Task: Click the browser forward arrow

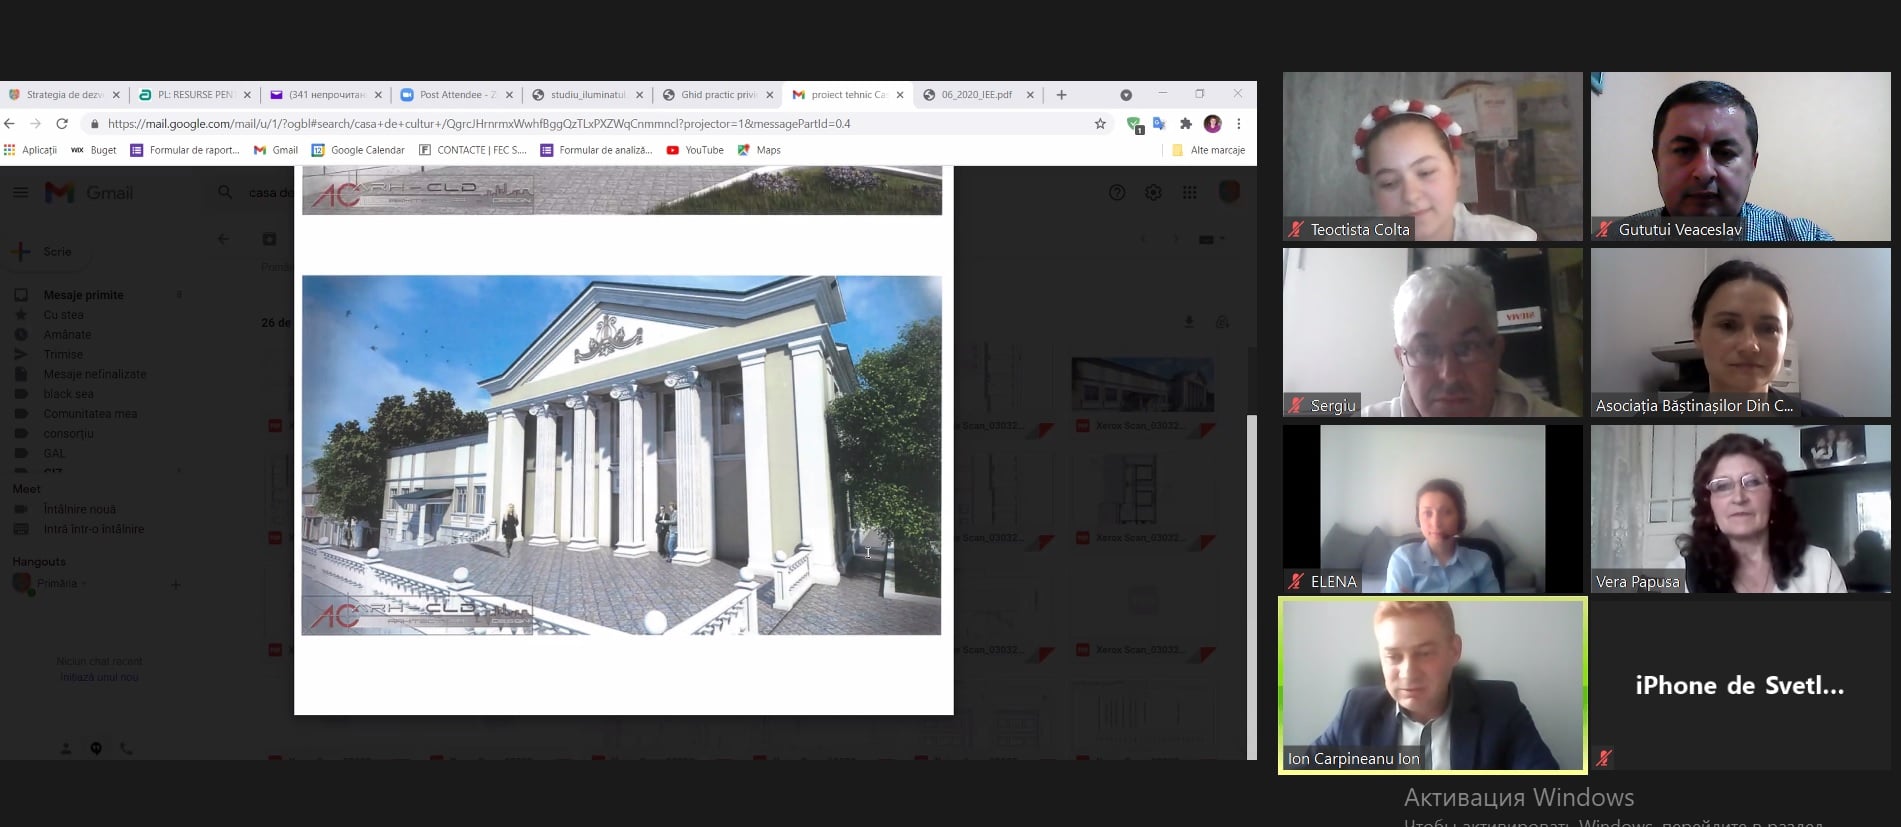Action: (x=35, y=124)
